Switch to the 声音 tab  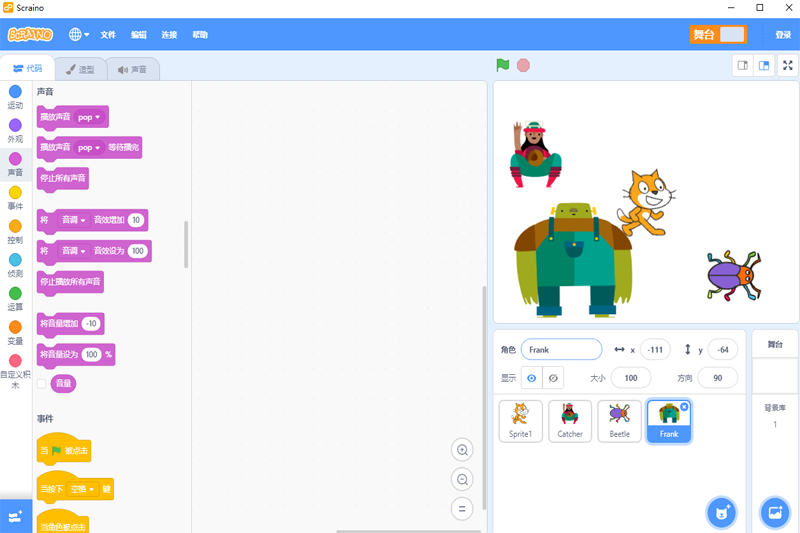click(133, 69)
